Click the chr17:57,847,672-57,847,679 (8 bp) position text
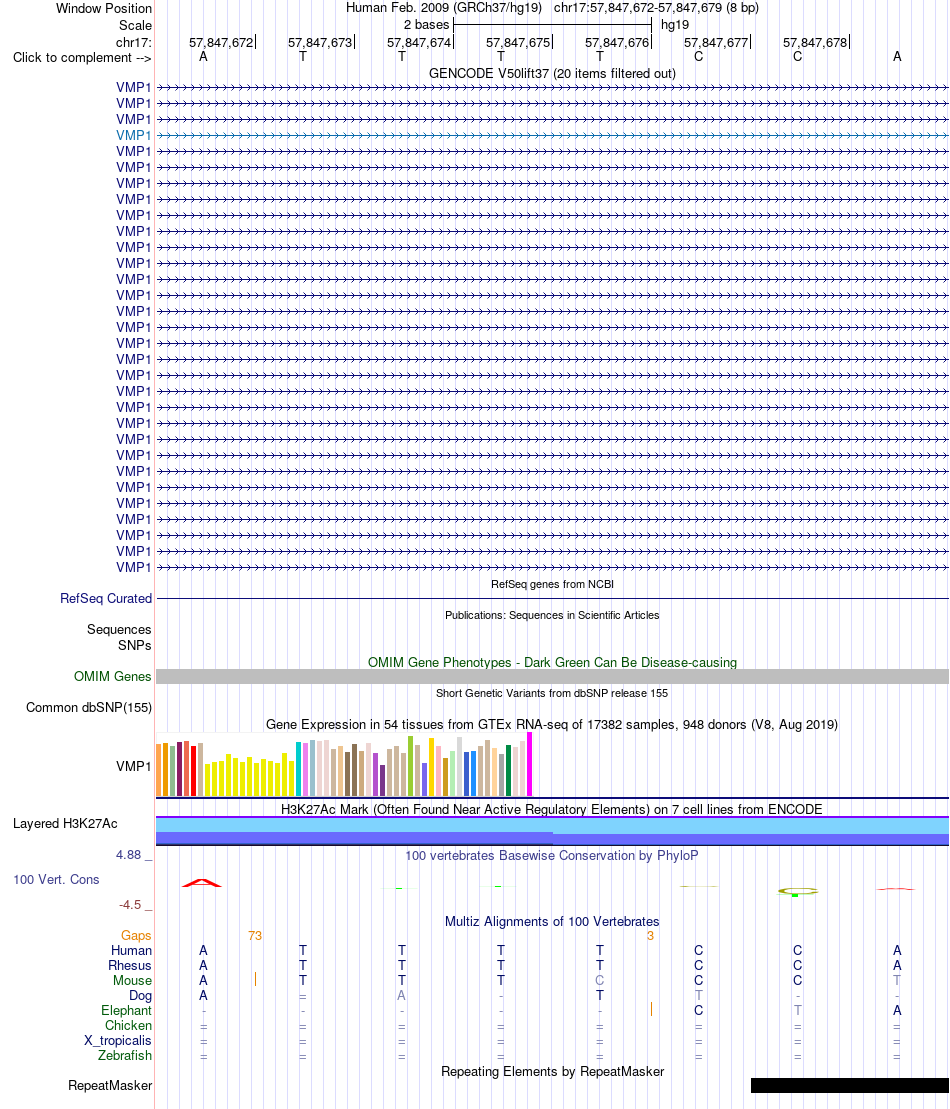Image resolution: width=950 pixels, height=1109 pixels. click(656, 8)
